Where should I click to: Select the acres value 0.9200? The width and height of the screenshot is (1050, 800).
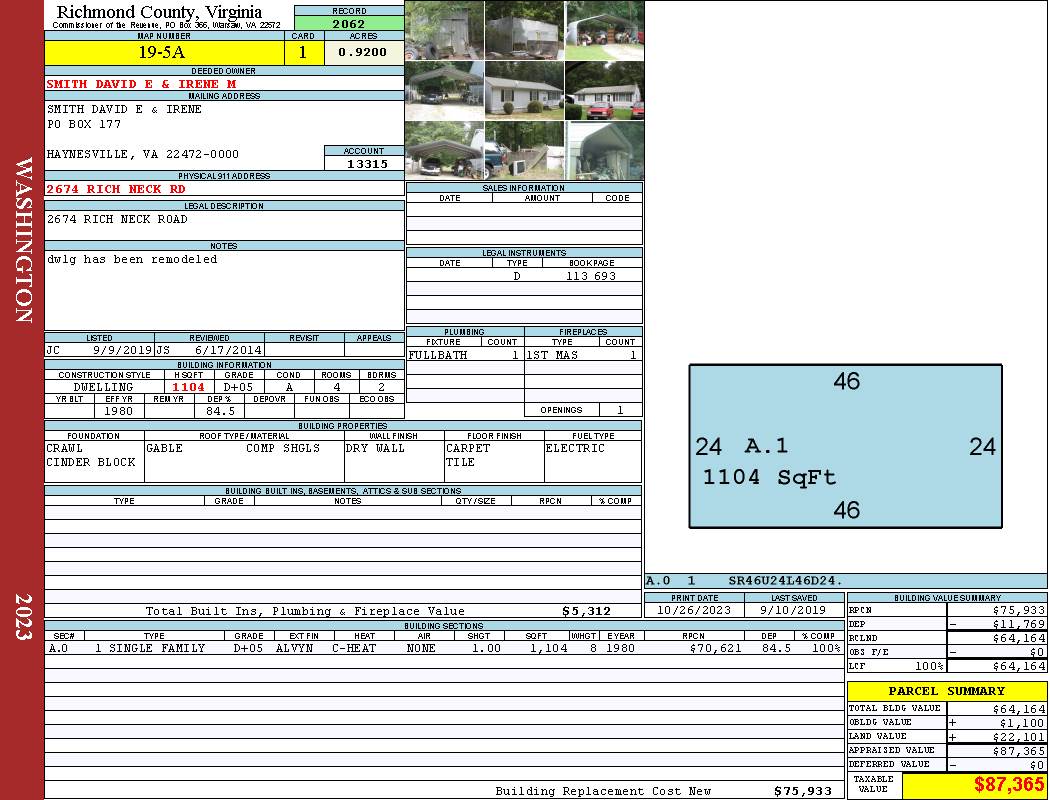point(362,52)
